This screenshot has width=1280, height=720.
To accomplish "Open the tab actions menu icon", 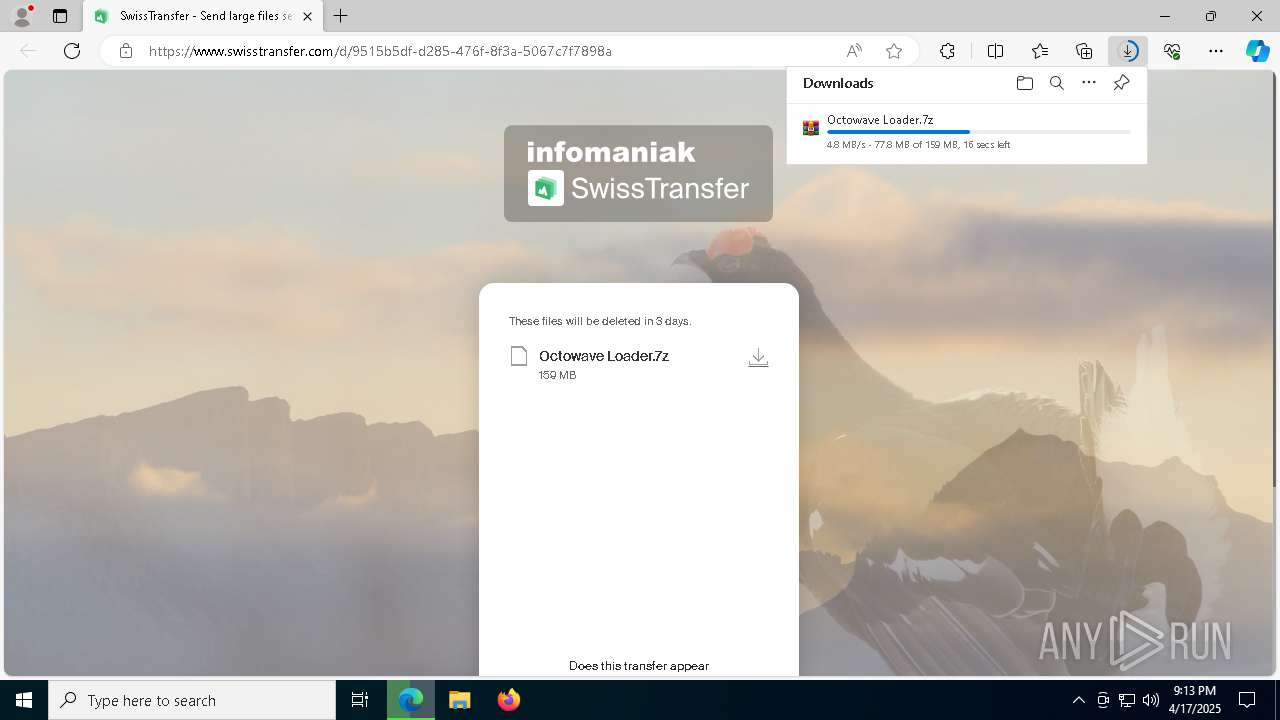I will click(60, 16).
